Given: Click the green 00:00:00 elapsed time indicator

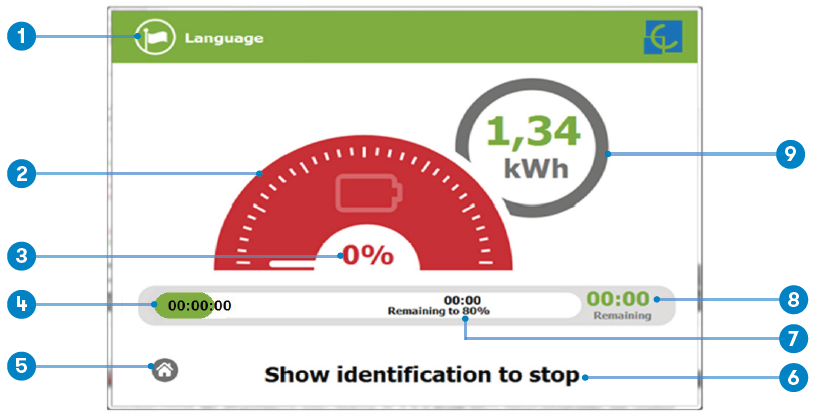Looking at the screenshot, I should pyautogui.click(x=188, y=305).
